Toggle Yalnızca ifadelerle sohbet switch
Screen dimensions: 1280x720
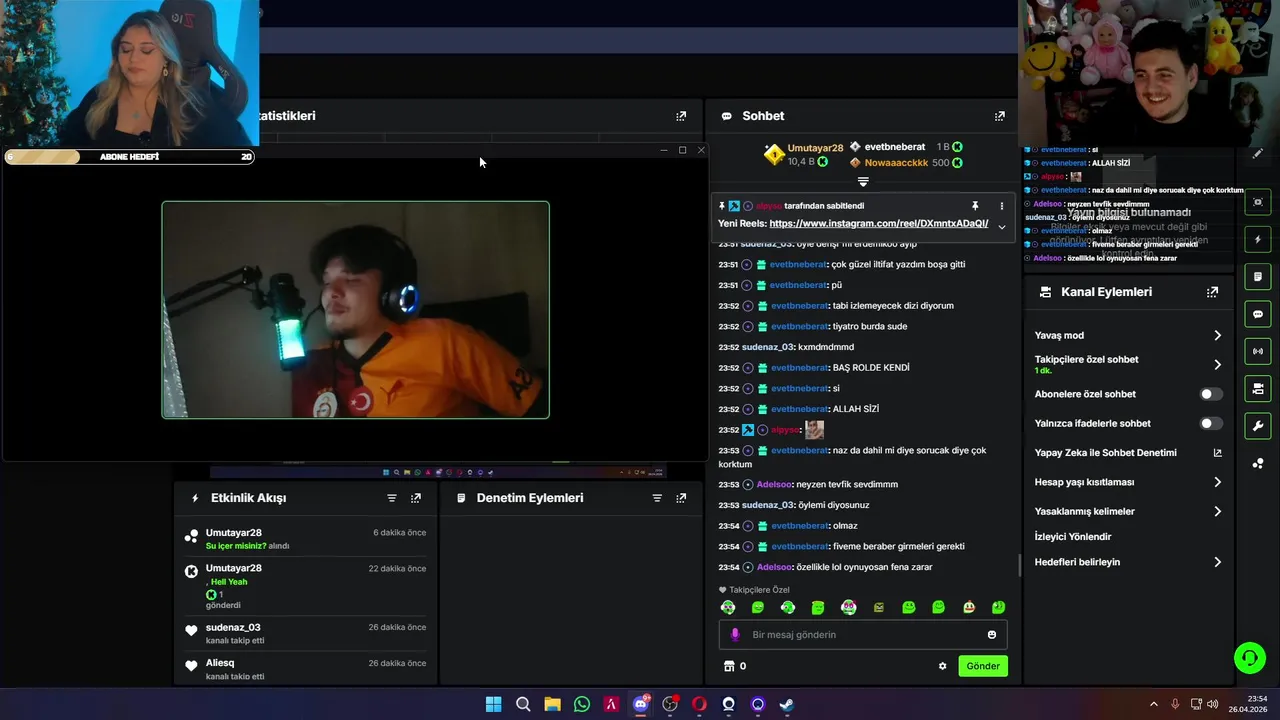(1210, 423)
